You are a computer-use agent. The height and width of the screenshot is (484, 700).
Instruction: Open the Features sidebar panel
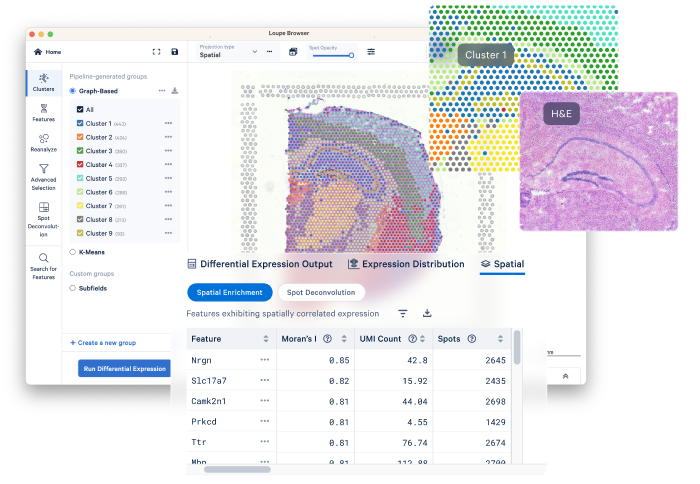pos(43,113)
